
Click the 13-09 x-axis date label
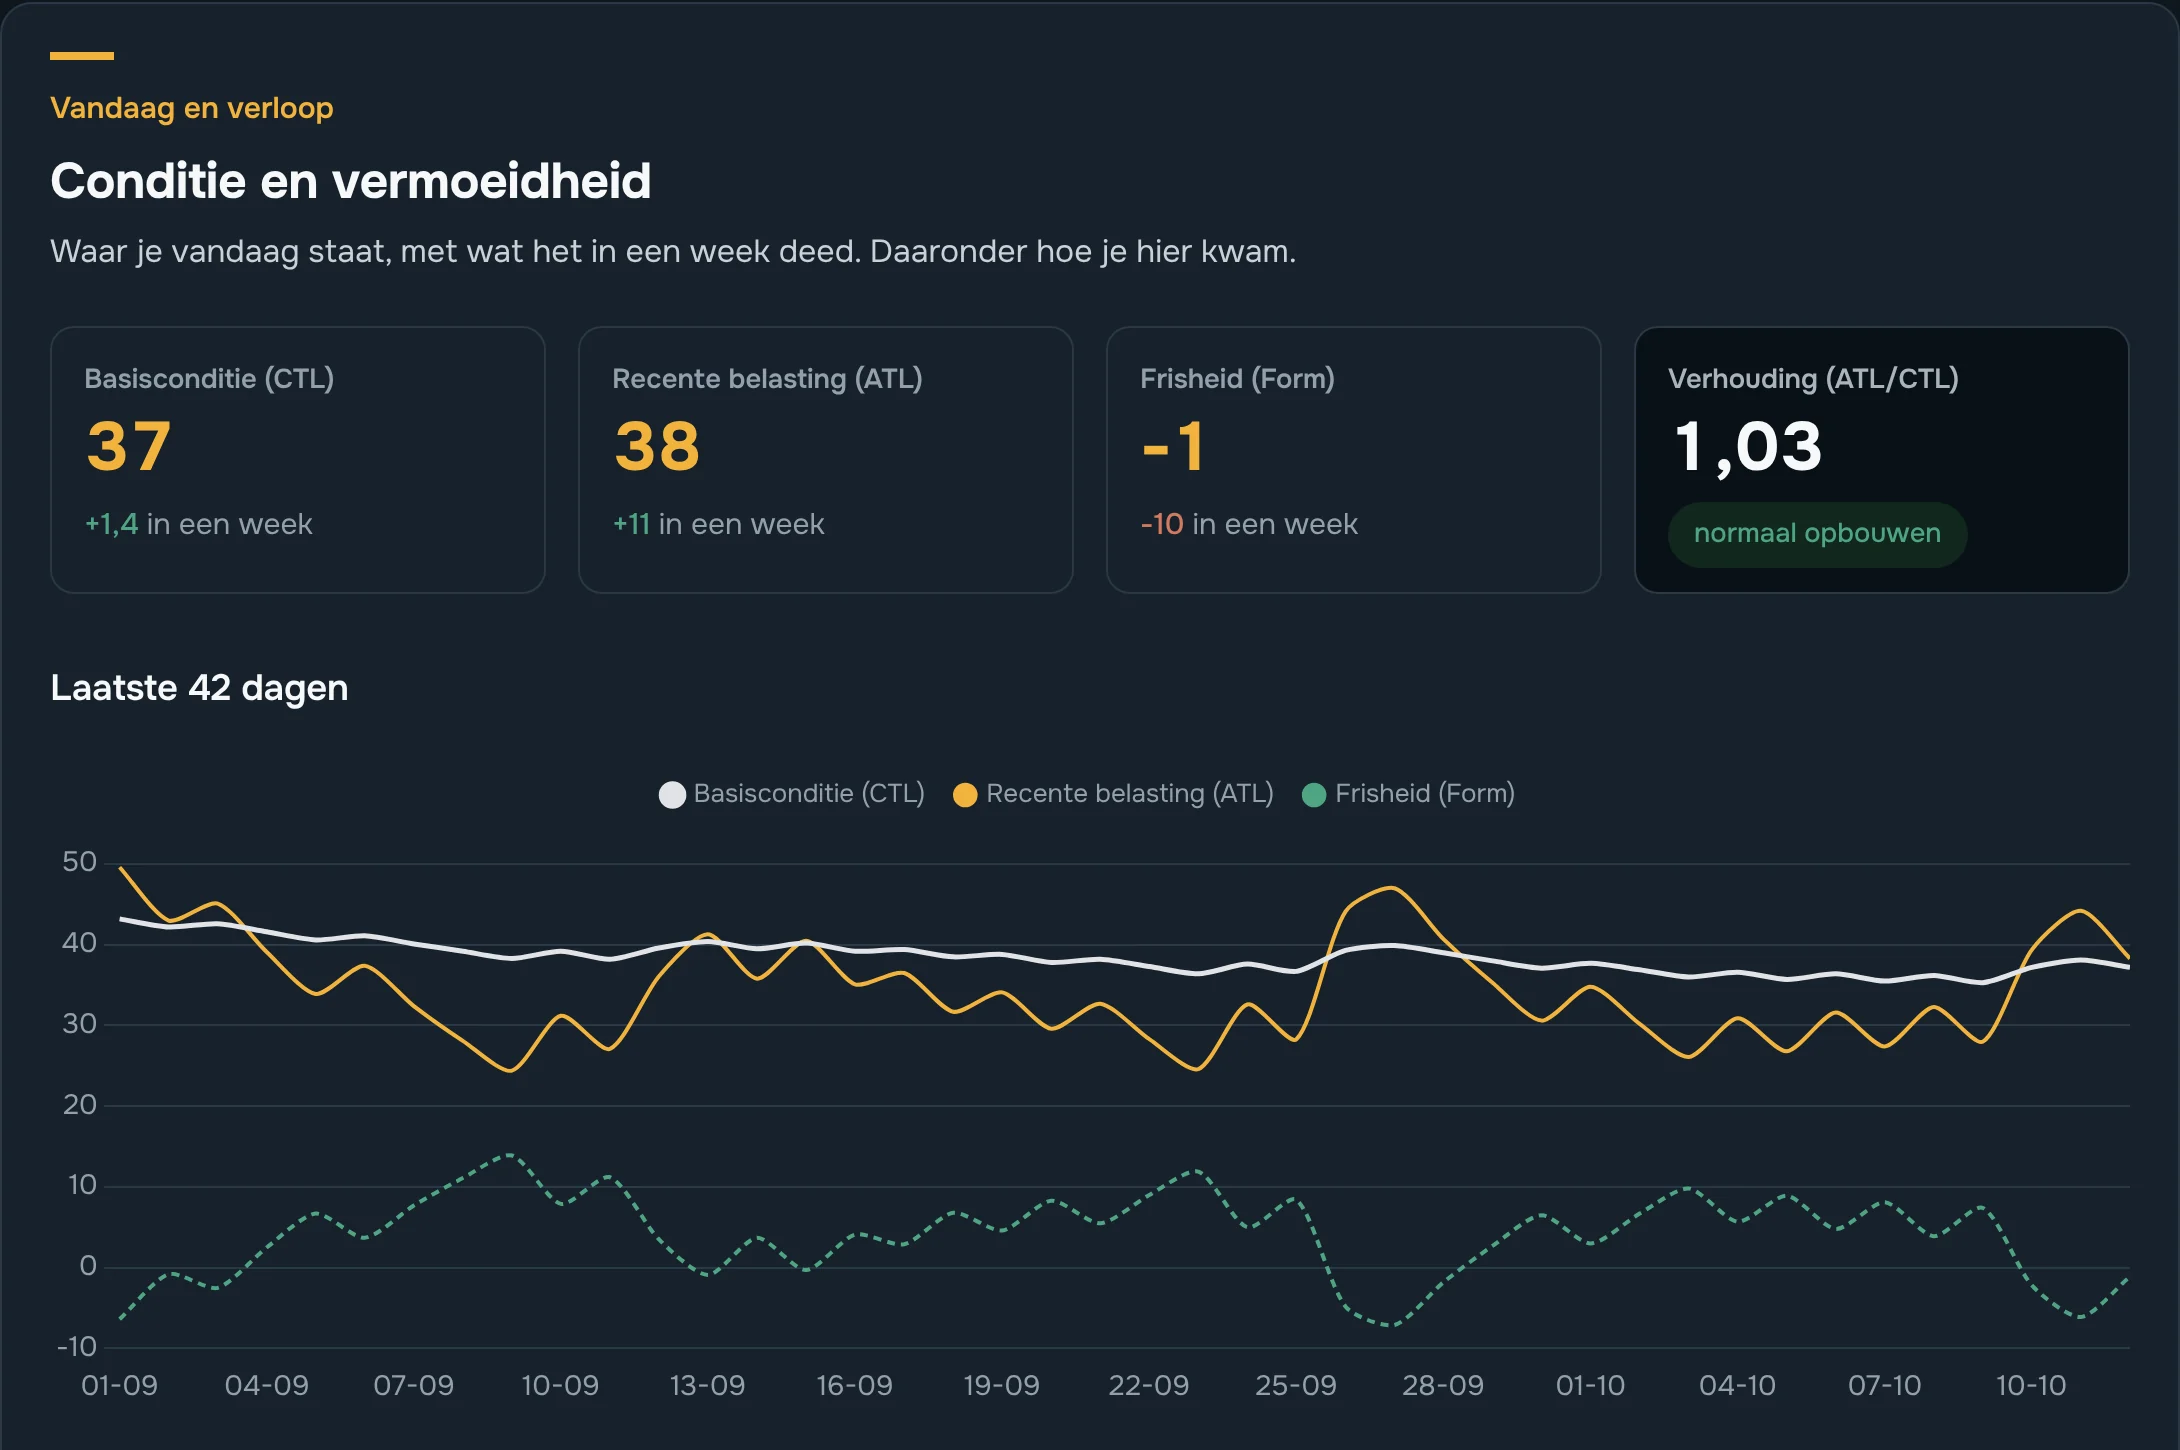coord(707,1386)
